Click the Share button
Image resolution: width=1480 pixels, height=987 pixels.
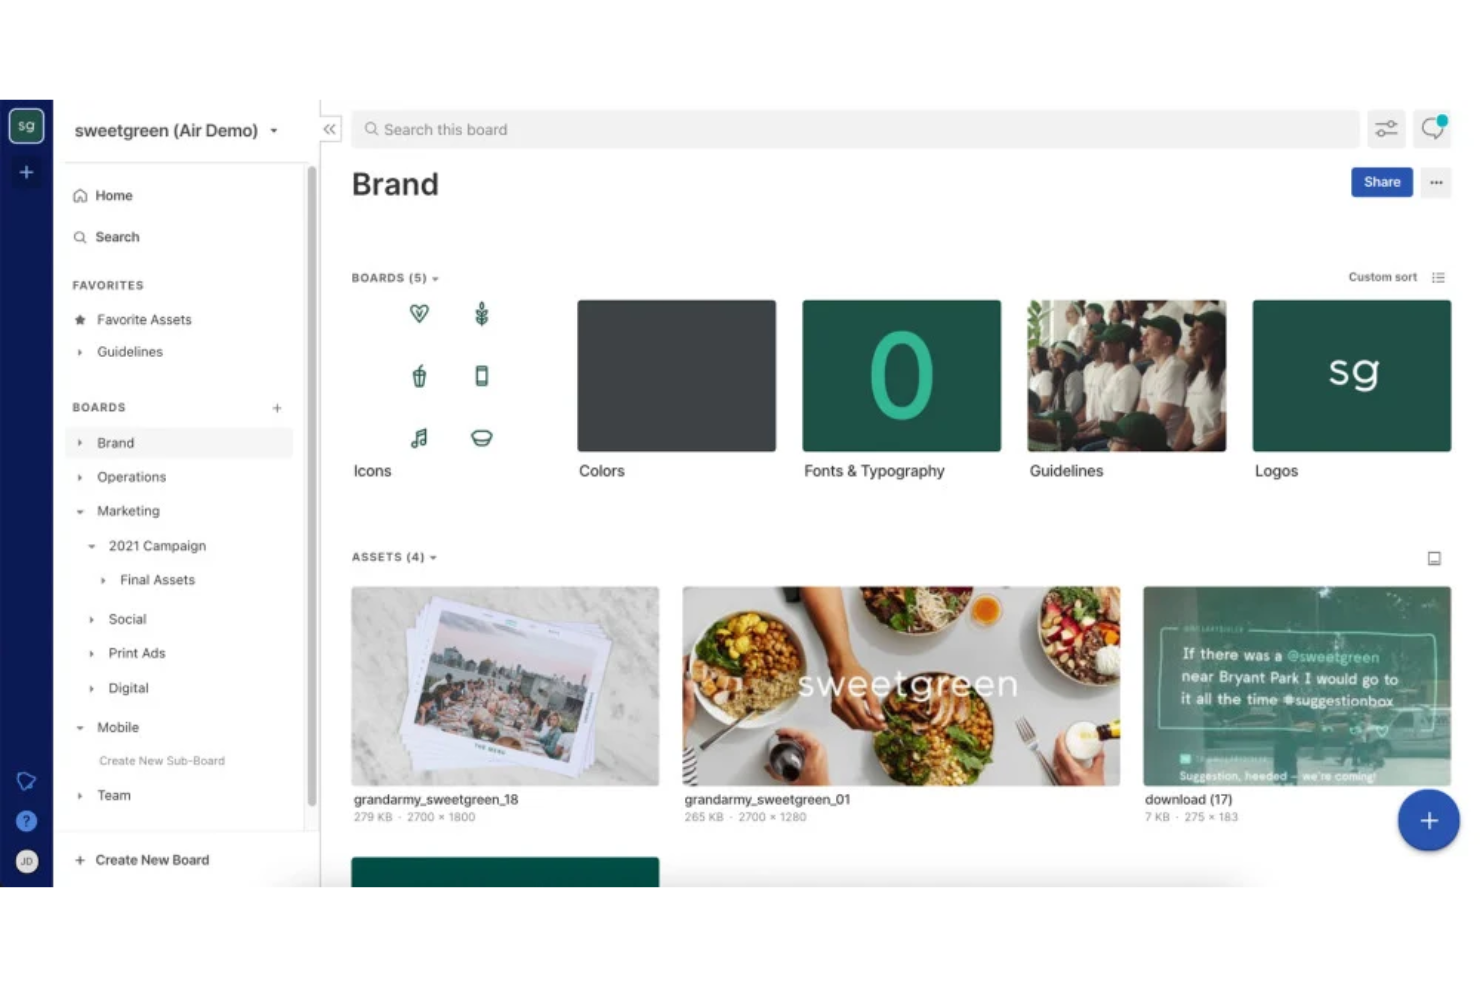(x=1381, y=182)
